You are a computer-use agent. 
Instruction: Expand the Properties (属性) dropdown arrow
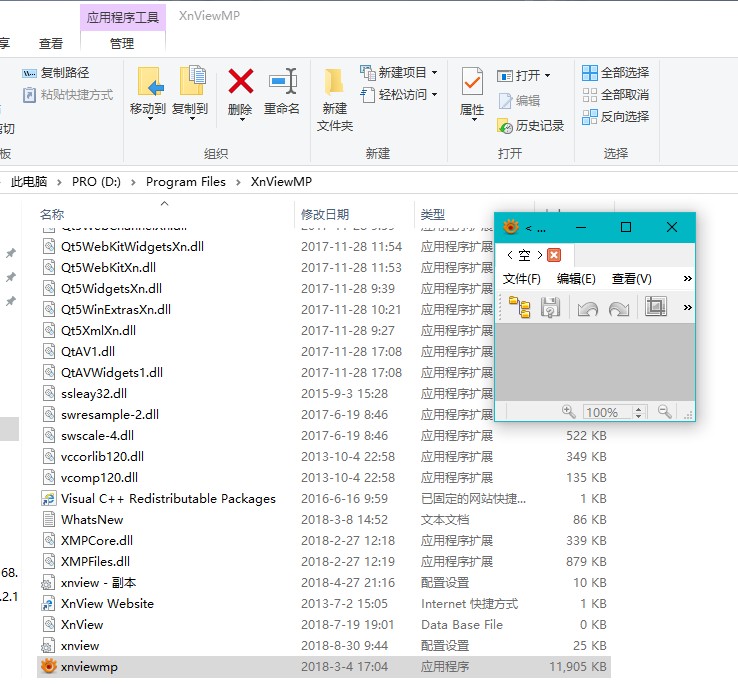click(x=474, y=120)
